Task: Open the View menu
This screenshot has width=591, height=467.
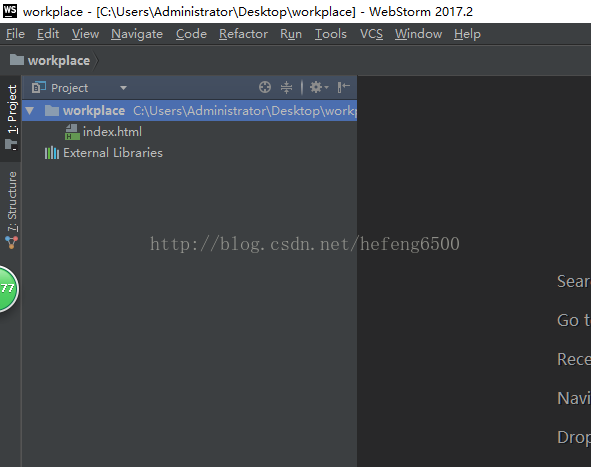Action: pyautogui.click(x=85, y=34)
